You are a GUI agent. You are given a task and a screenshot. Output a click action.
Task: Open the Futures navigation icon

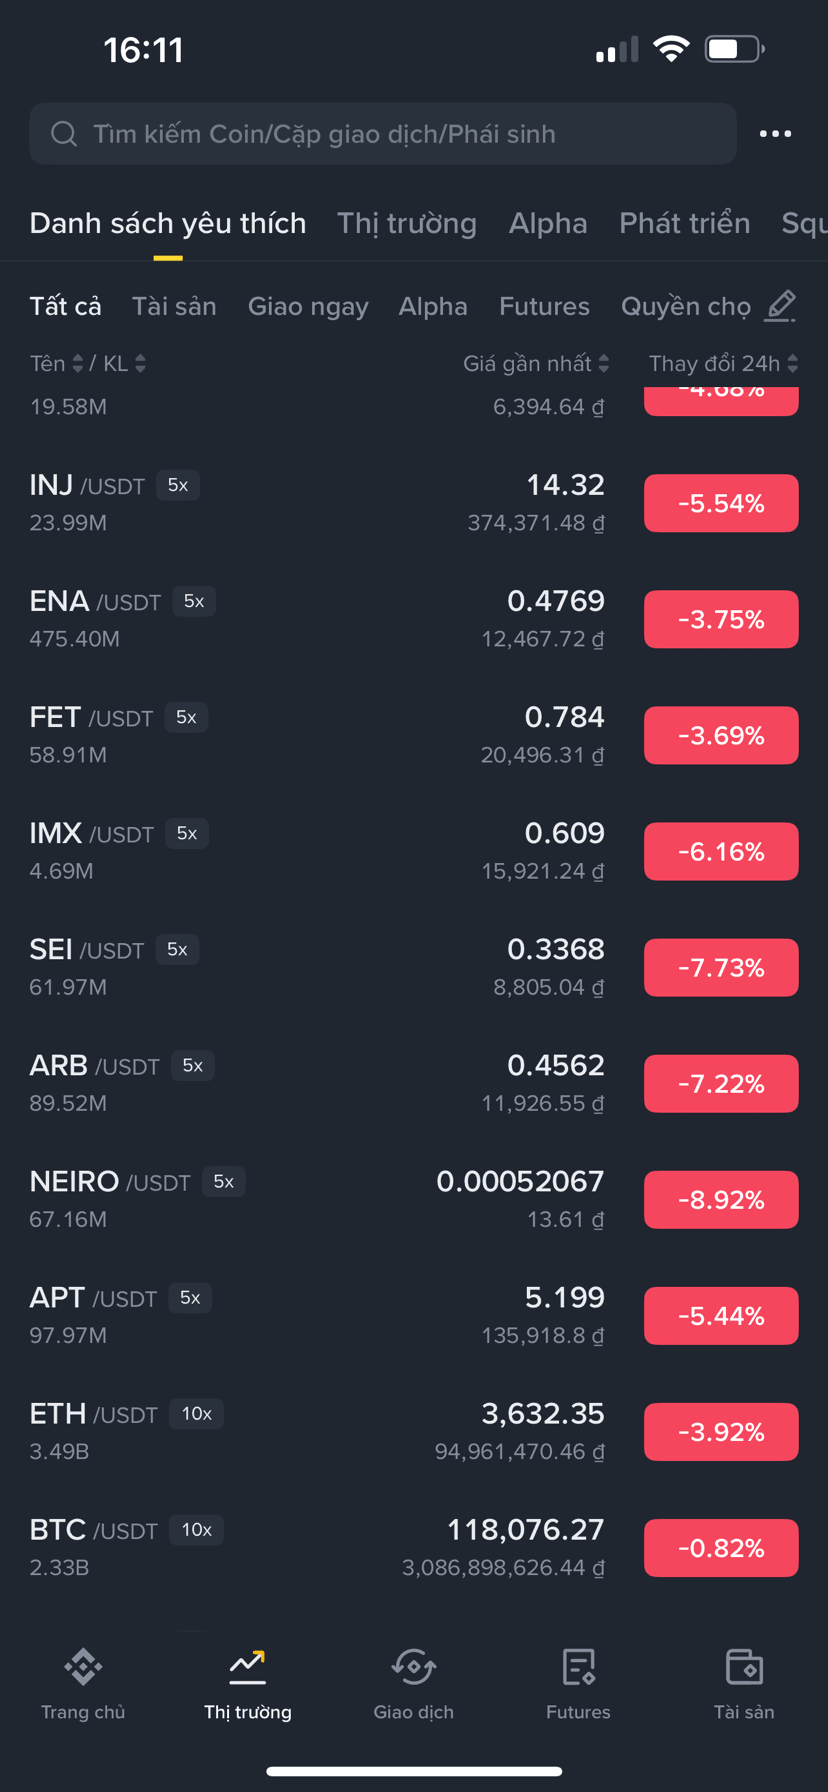coord(578,1666)
